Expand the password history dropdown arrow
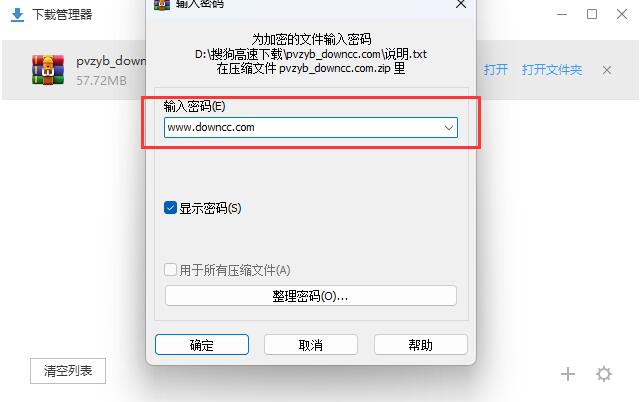 448,128
